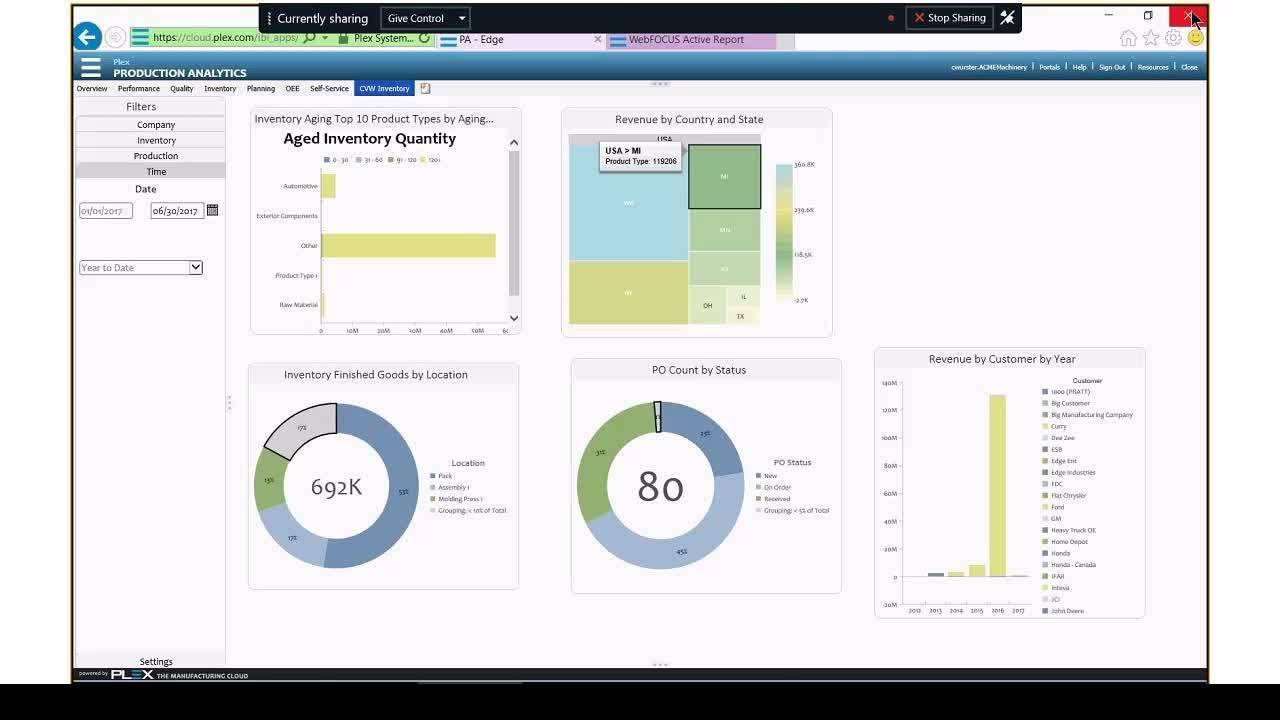
Task: Click the Sign Out link
Action: tap(1112, 67)
